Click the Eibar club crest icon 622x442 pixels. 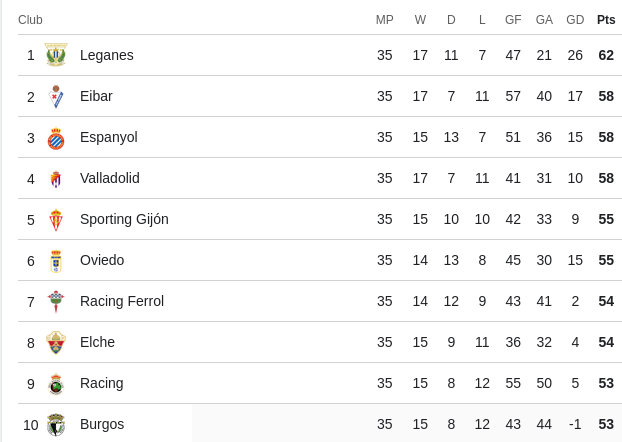pos(56,96)
